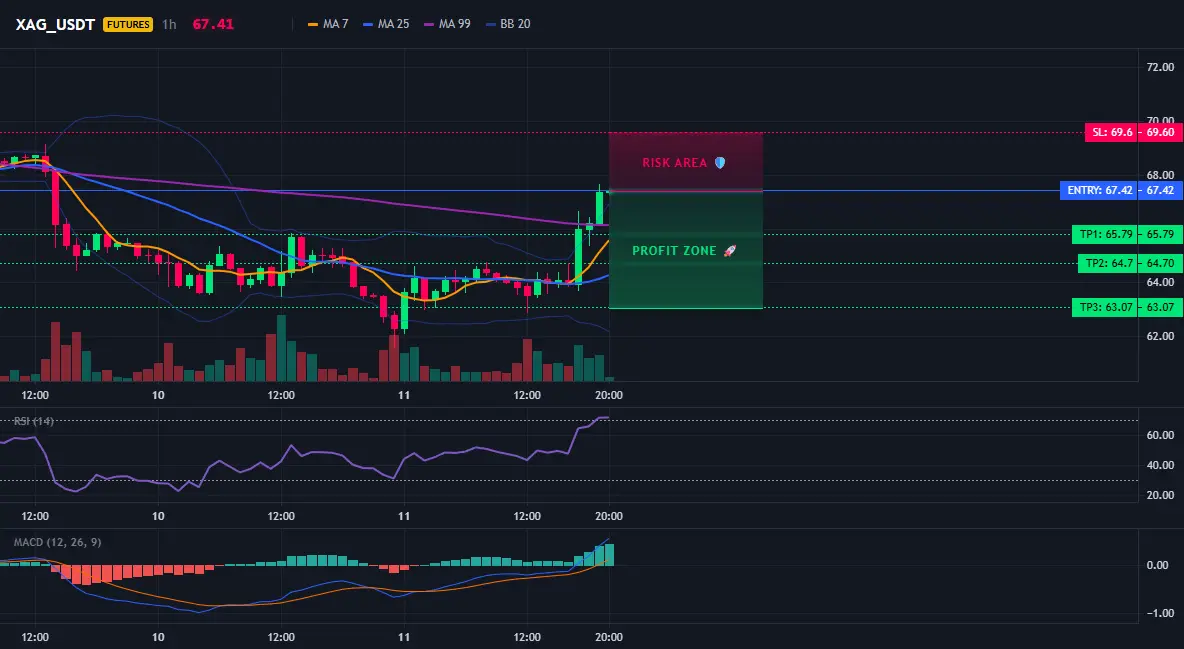This screenshot has height=649, width=1184.
Task: Select the PROFIT ZONE green label
Action: click(674, 251)
